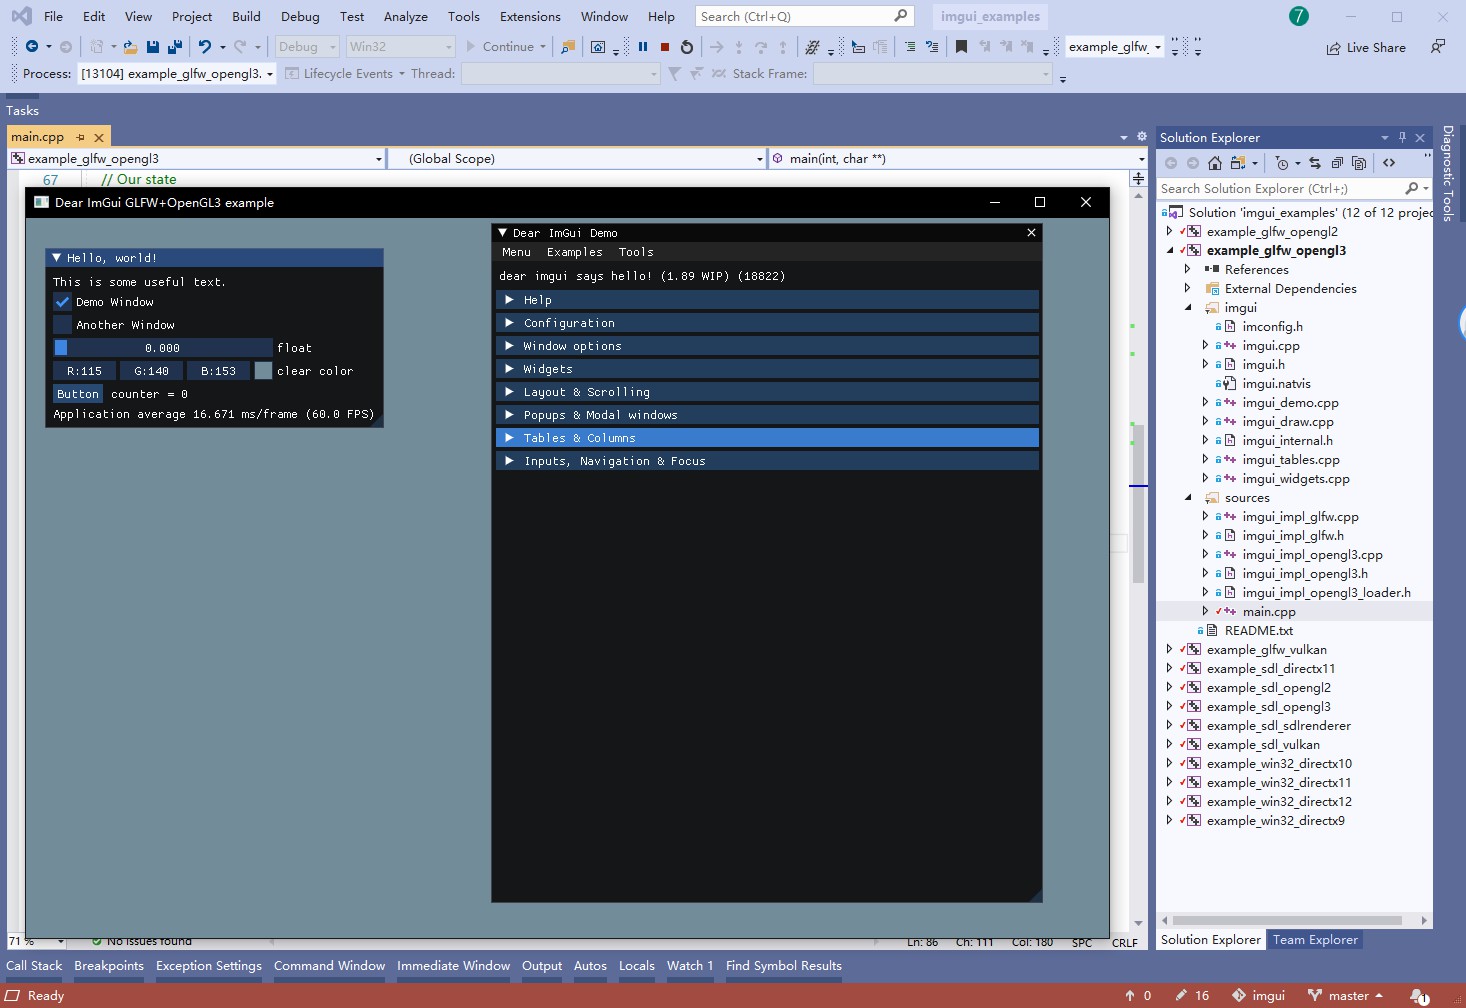The height and width of the screenshot is (1008, 1466).
Task: Collapse the Hello, world! window triangle
Action: tap(57, 258)
